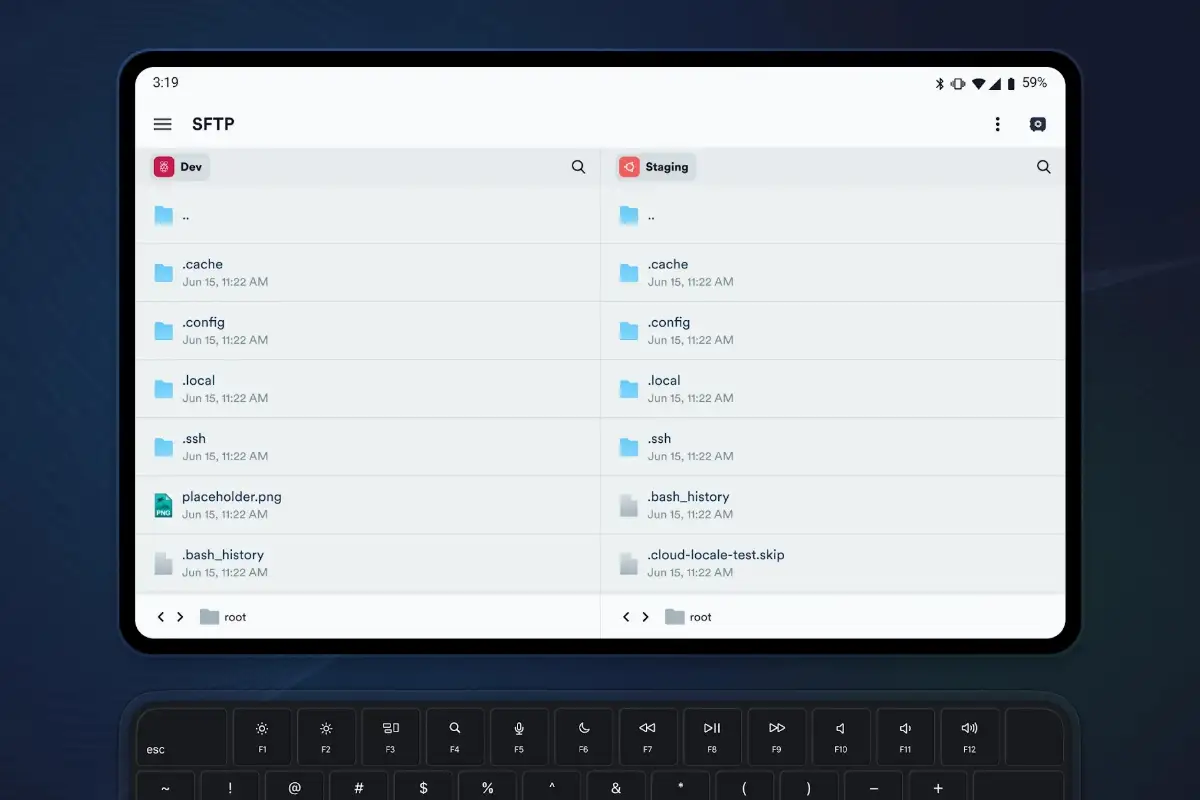Search files in the Staging pane
Image resolution: width=1200 pixels, height=800 pixels.
tap(1044, 167)
